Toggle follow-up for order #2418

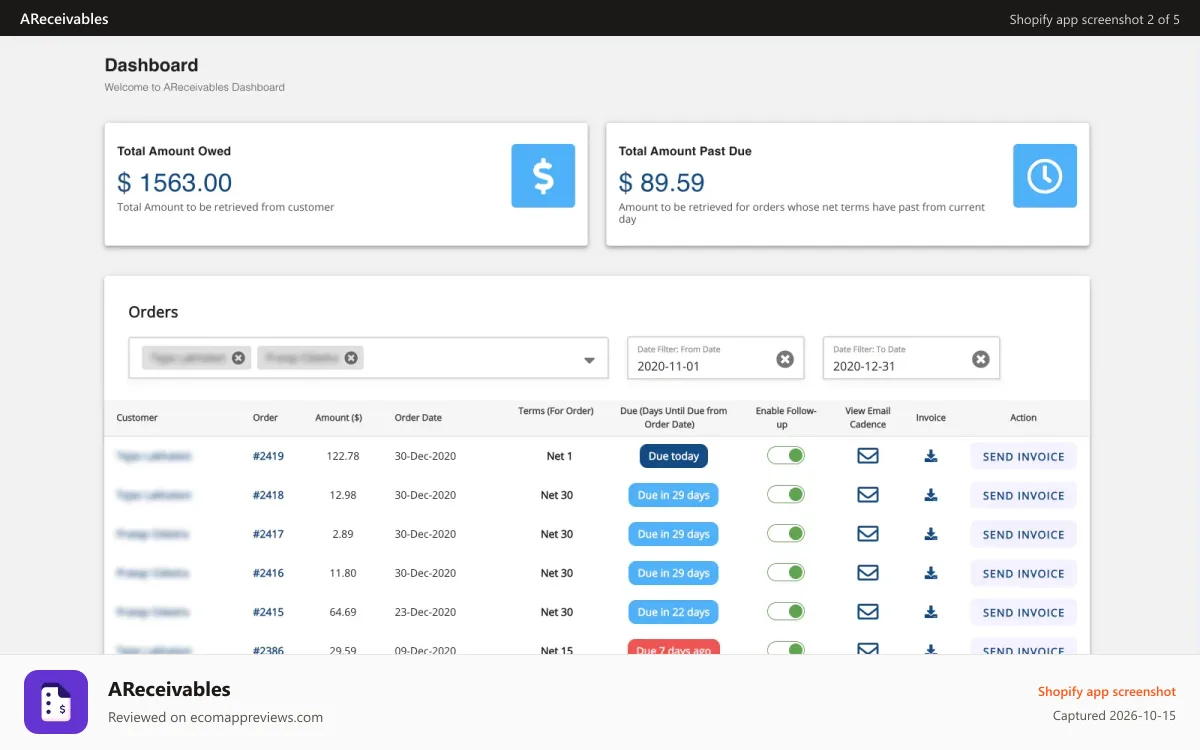click(x=786, y=495)
